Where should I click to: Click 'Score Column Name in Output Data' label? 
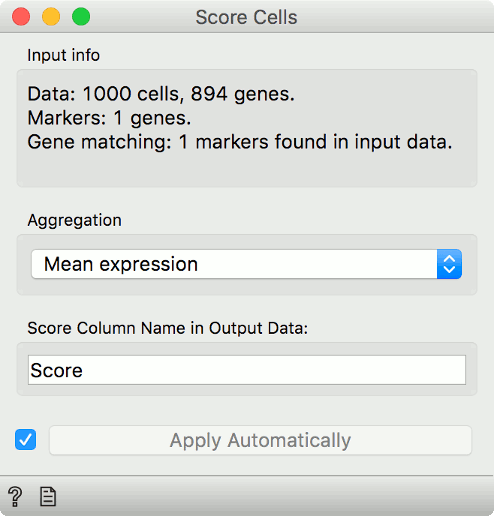(168, 328)
